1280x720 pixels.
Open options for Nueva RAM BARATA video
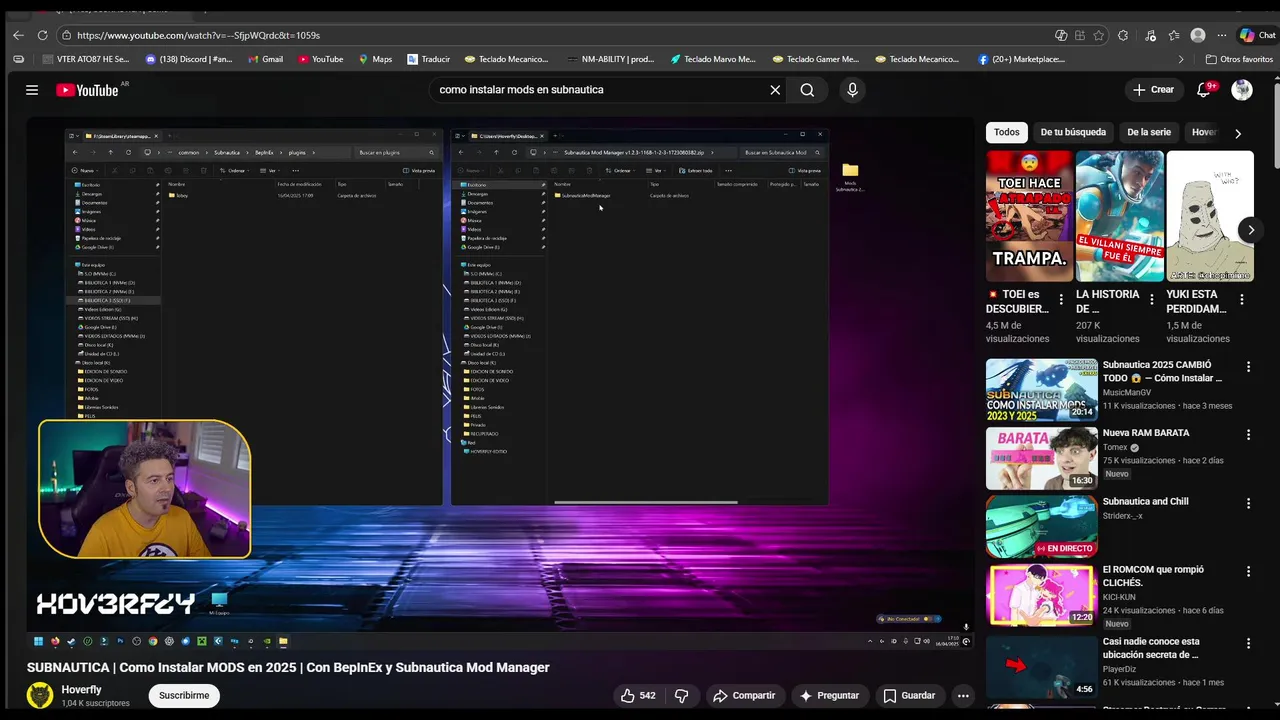tap(1248, 435)
